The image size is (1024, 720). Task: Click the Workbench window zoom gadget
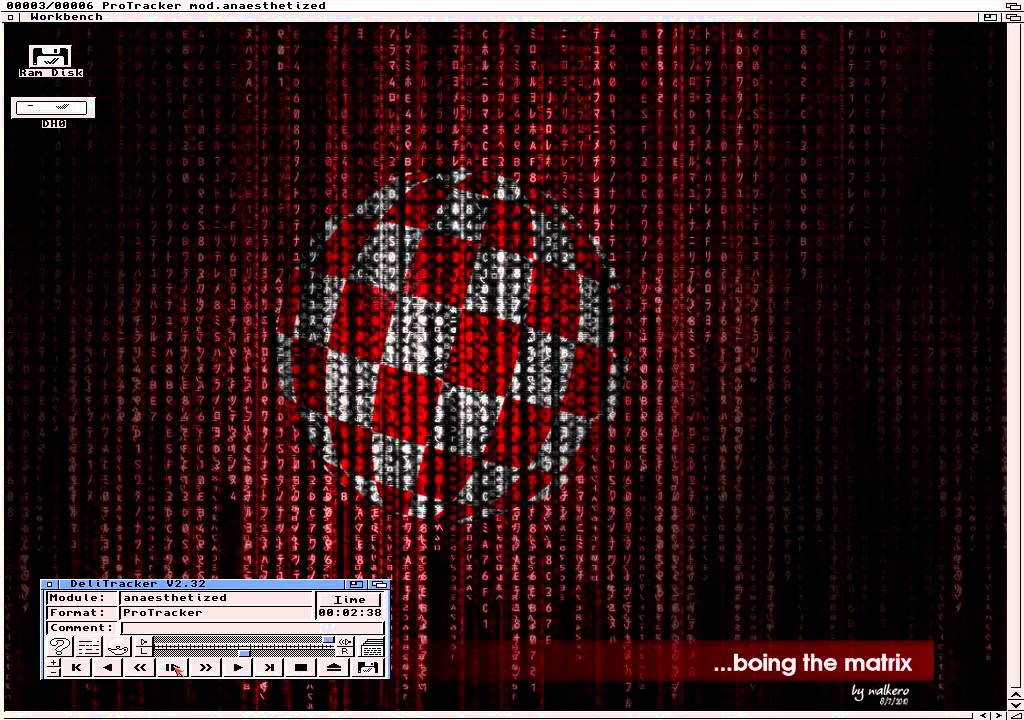point(990,18)
